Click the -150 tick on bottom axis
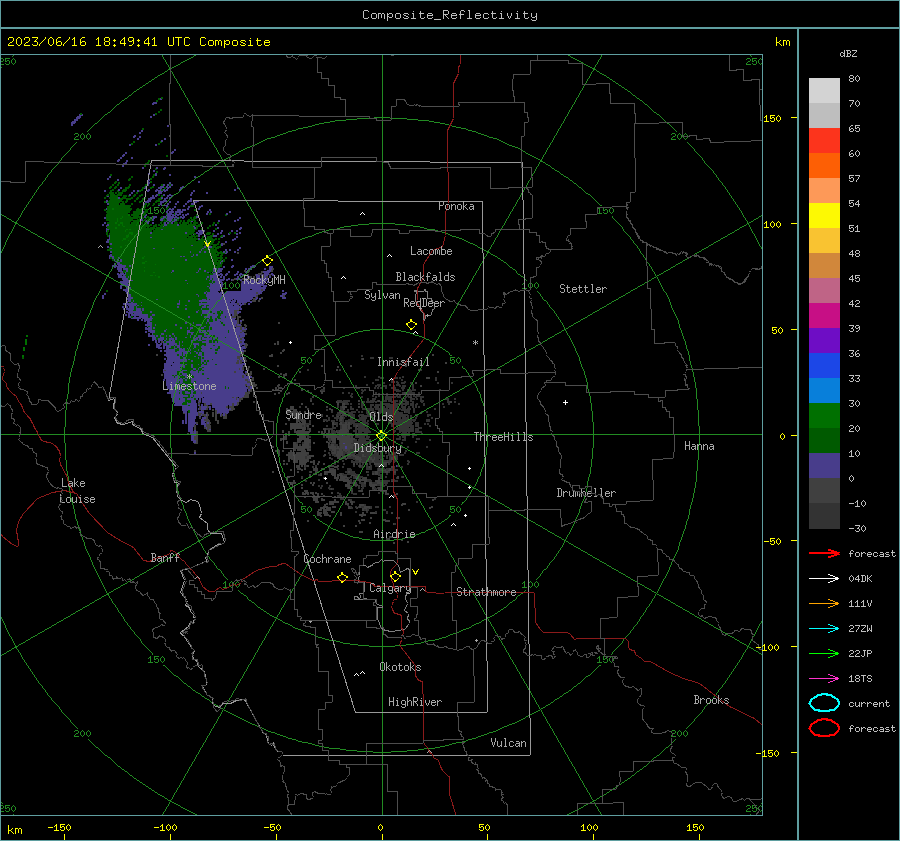Viewport: 900px width, 841px height. pos(59,827)
